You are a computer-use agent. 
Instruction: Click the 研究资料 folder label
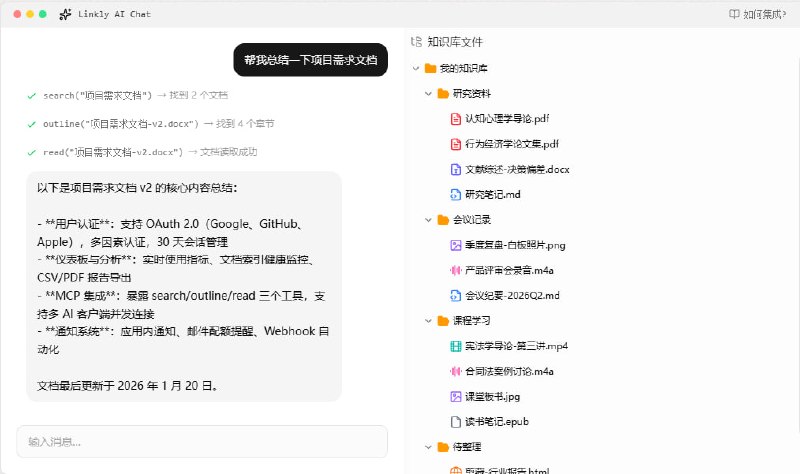(471, 93)
